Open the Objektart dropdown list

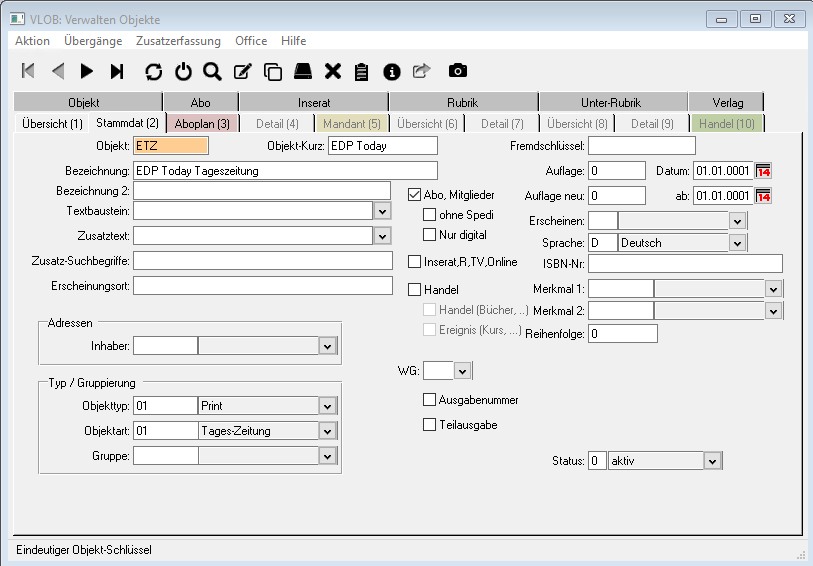tap(327, 431)
